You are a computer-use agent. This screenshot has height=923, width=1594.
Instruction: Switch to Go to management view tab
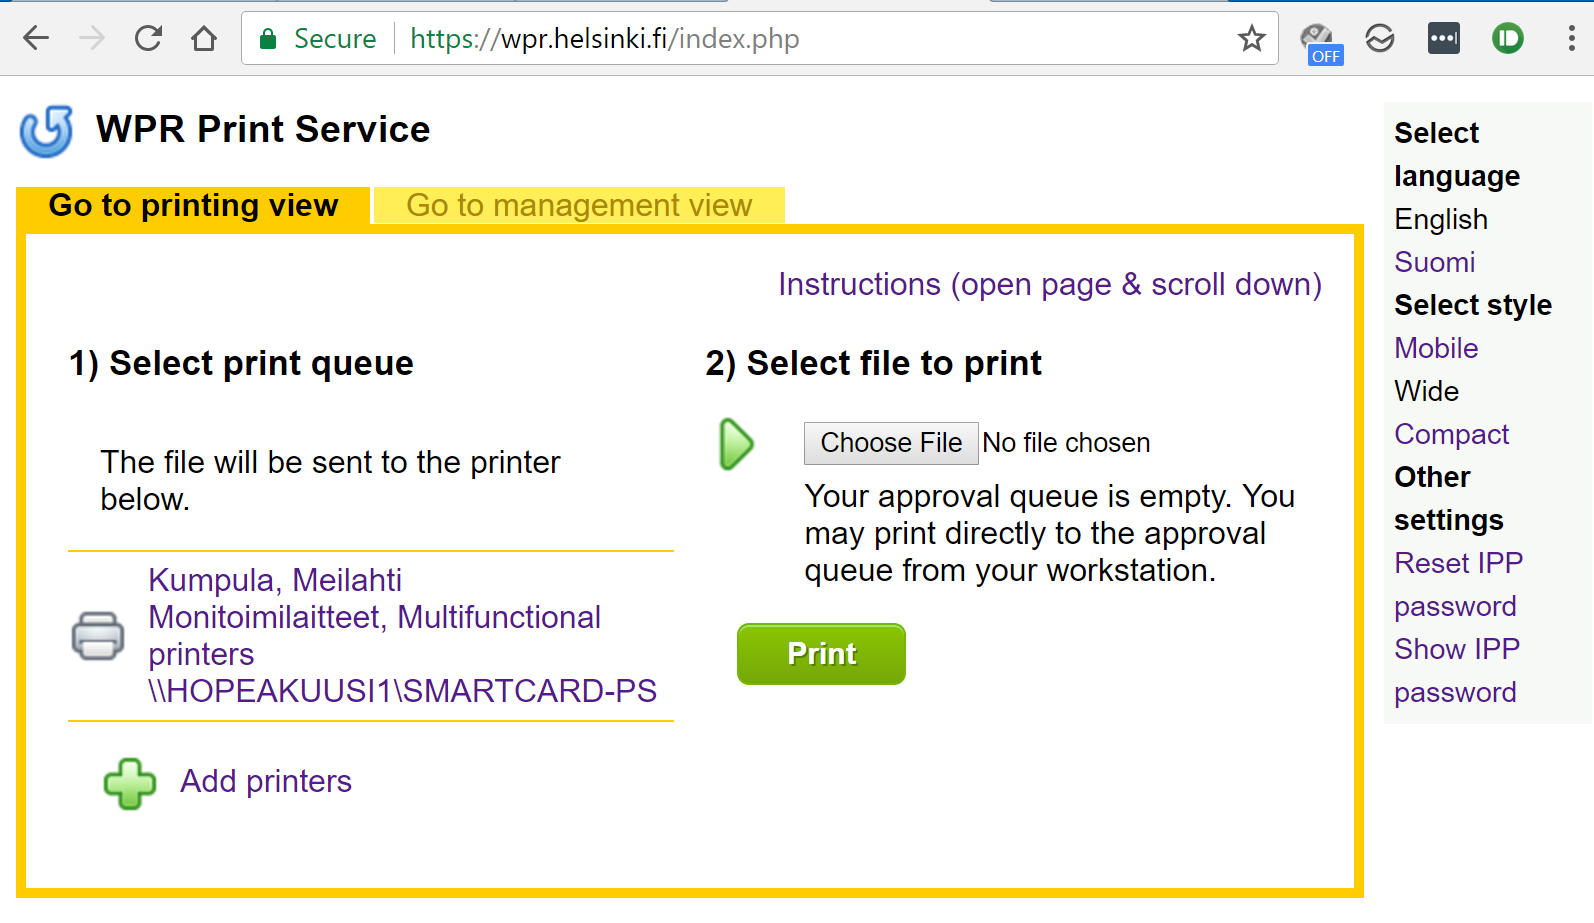(579, 206)
